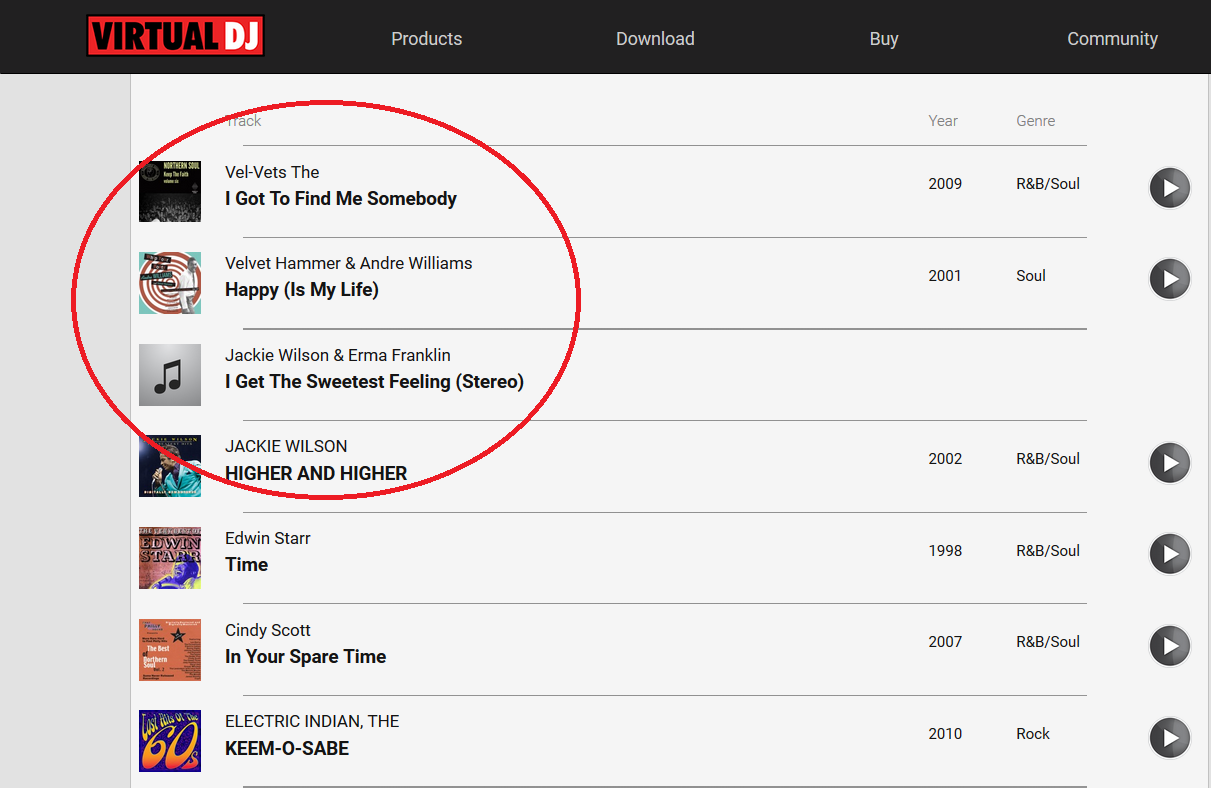The image size is (1211, 788).
Task: Select artist name "Edwin Starr"
Action: click(x=268, y=538)
